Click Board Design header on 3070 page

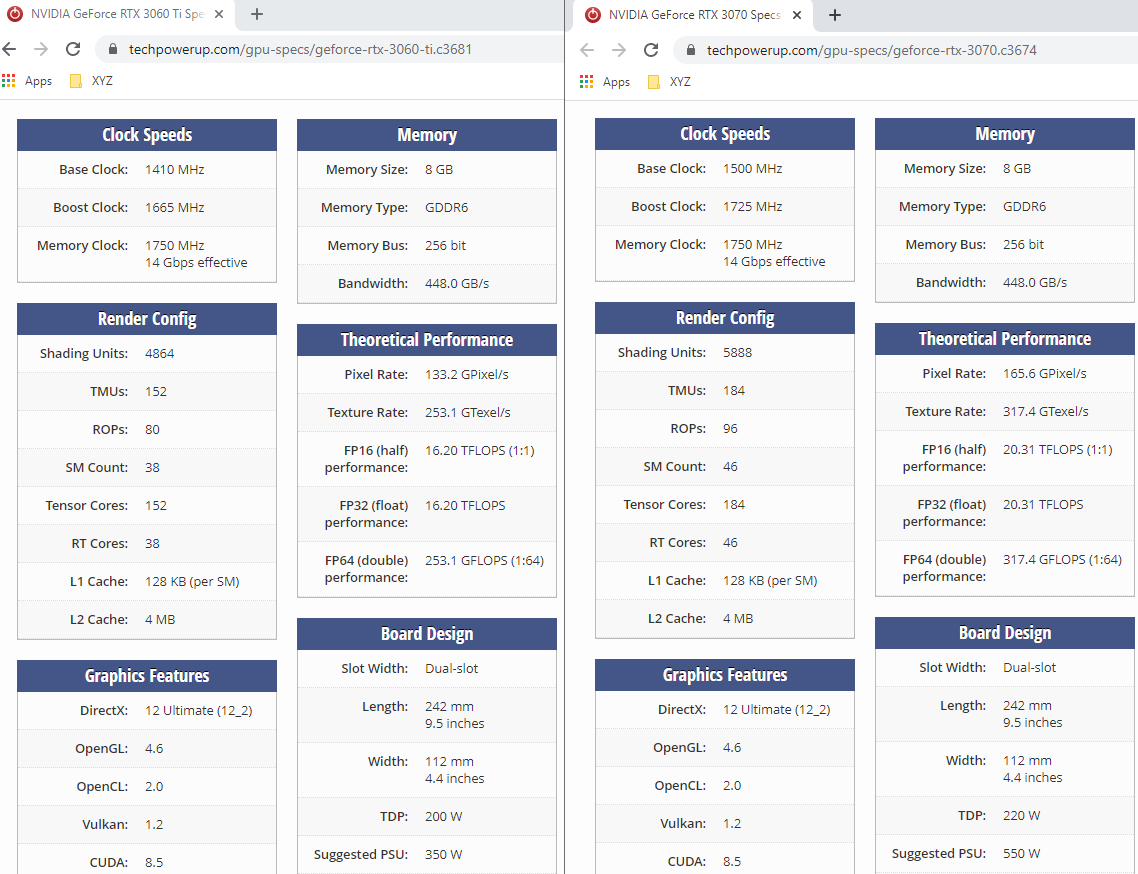point(1004,633)
